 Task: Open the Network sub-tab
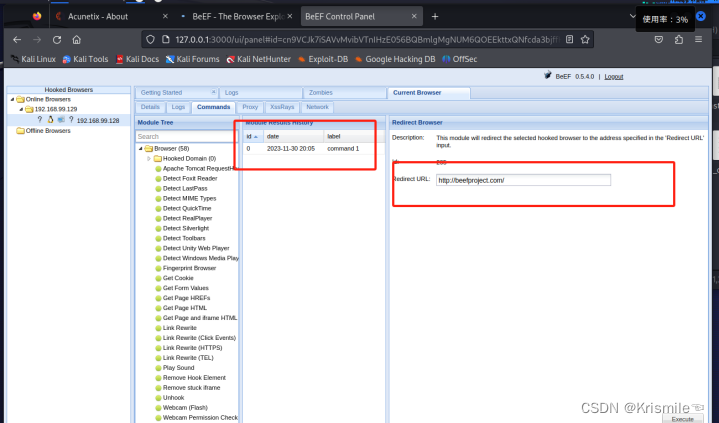click(x=317, y=107)
